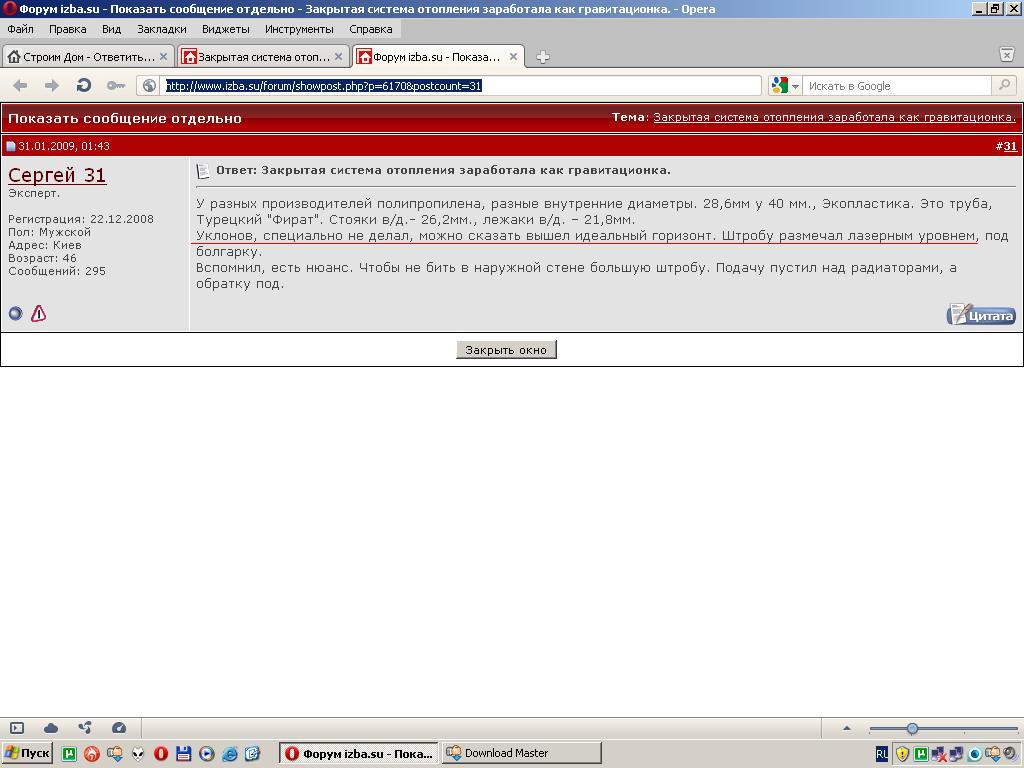The height and width of the screenshot is (768, 1024).
Task: Open the password wand key icon
Action: point(116,86)
